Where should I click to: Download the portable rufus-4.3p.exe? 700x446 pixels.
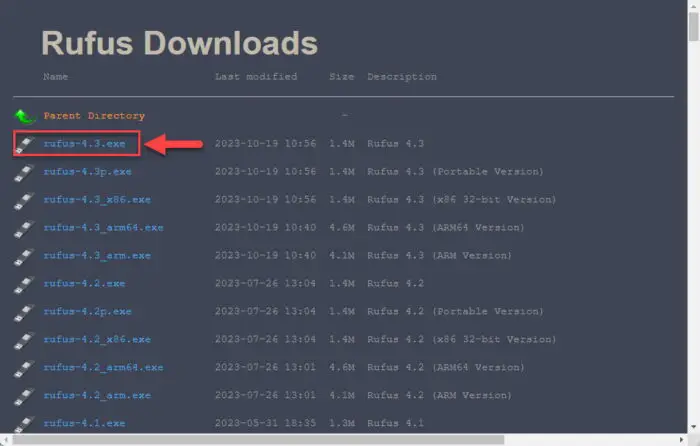88,171
